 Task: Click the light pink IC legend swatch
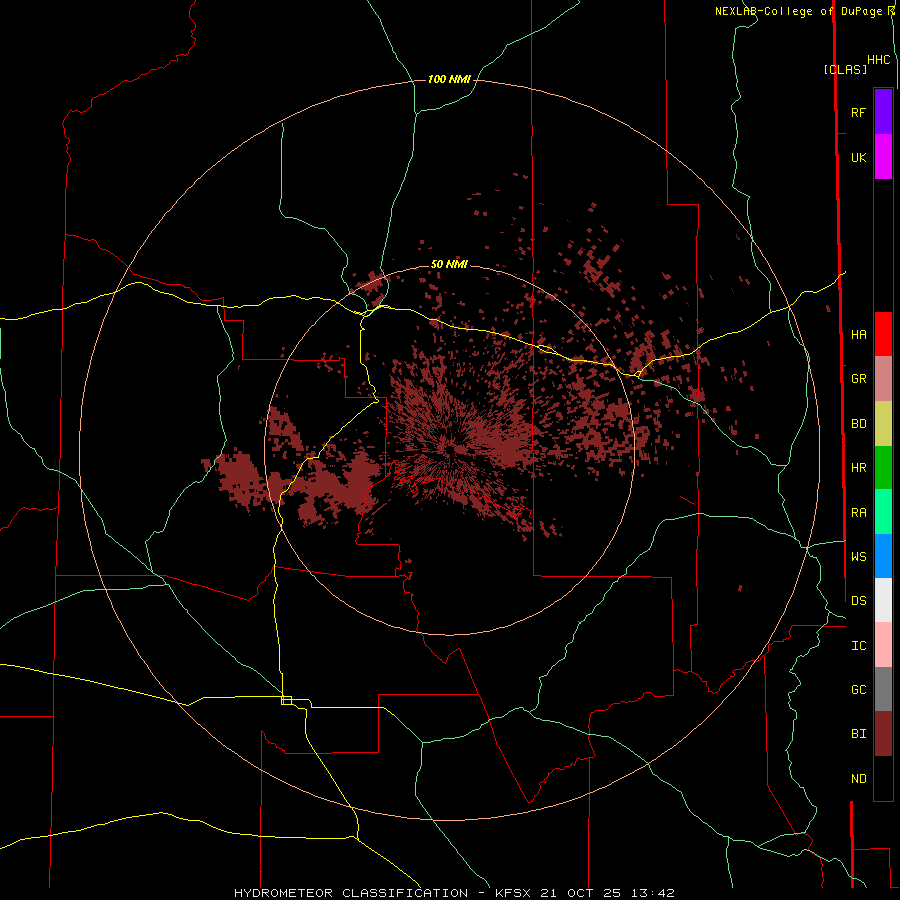[x=883, y=645]
